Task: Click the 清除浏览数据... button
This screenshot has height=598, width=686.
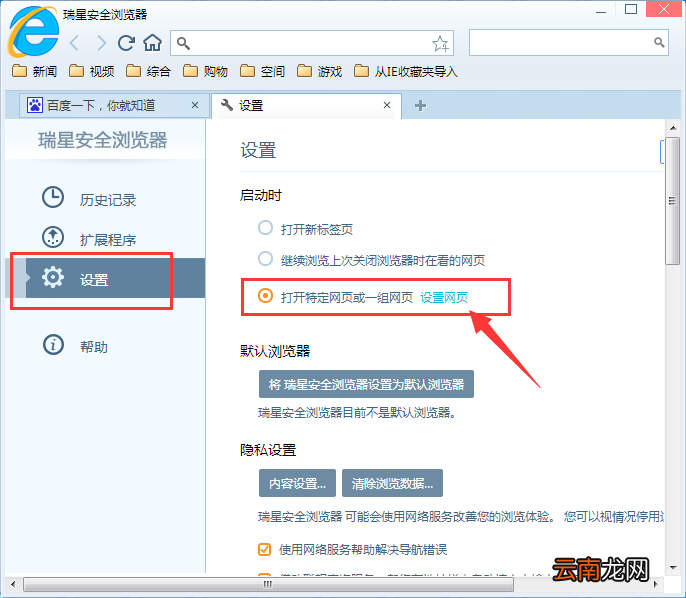Action: 392,483
